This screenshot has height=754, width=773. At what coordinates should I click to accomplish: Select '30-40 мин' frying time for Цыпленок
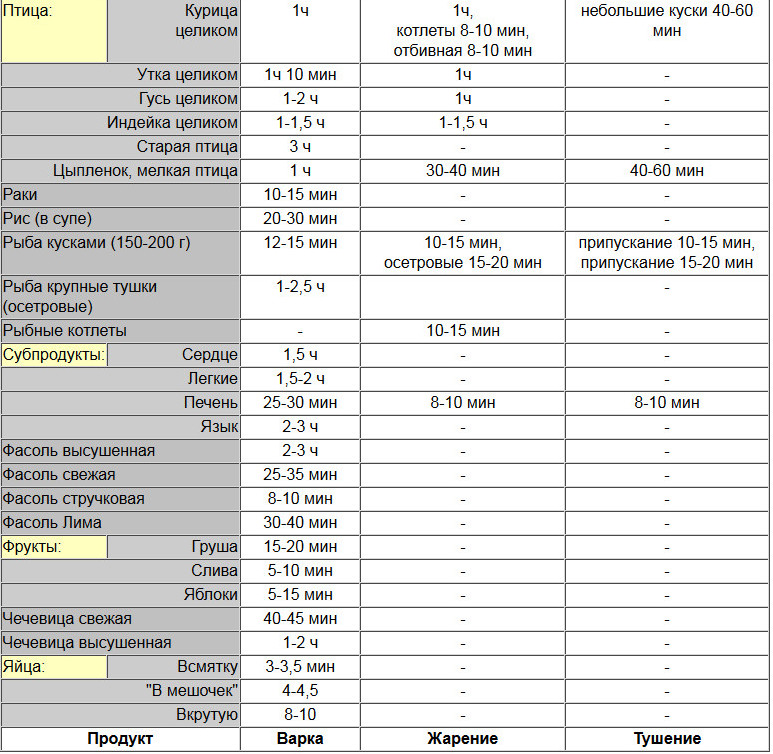pos(462,171)
